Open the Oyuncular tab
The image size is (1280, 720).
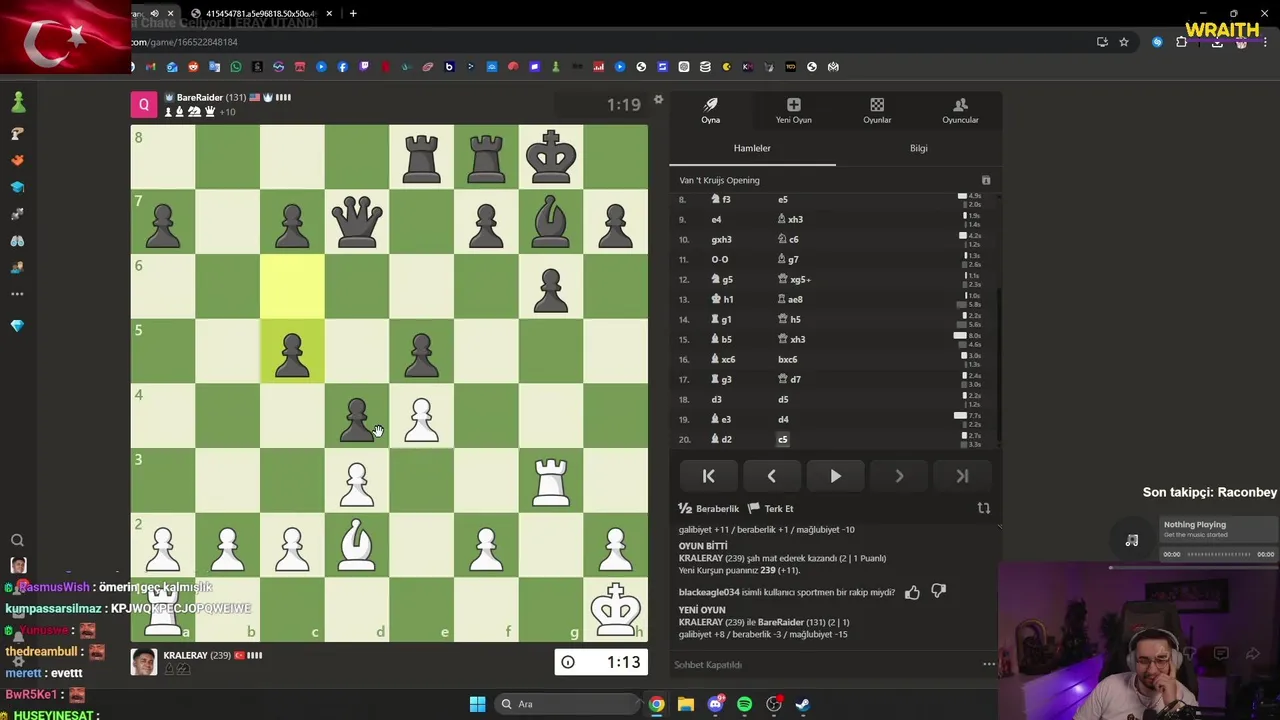(960, 110)
